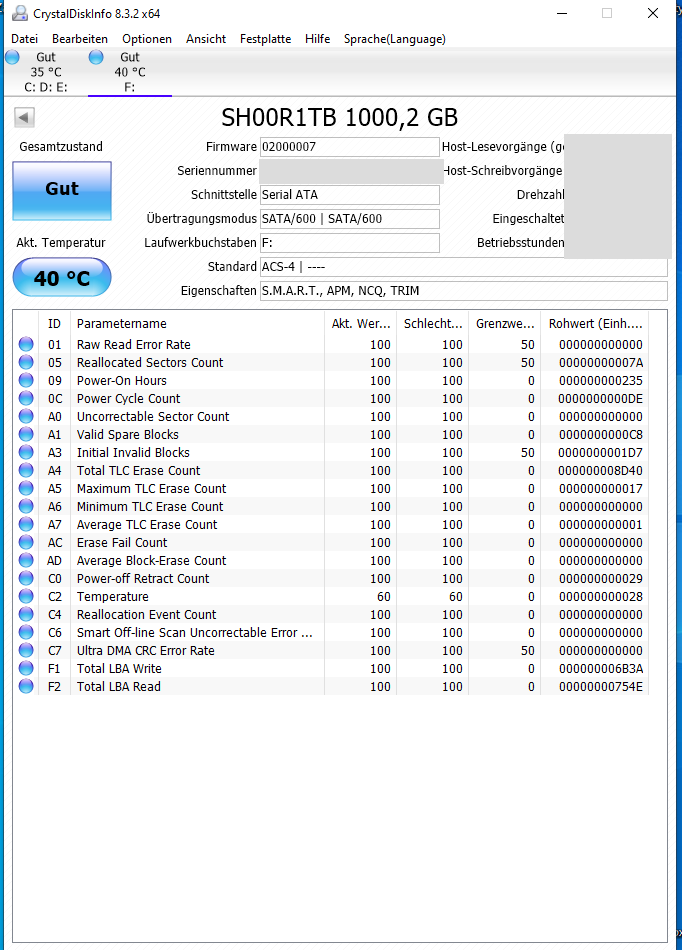Click status orb for Minimum TLC Erase Count

(x=26, y=506)
